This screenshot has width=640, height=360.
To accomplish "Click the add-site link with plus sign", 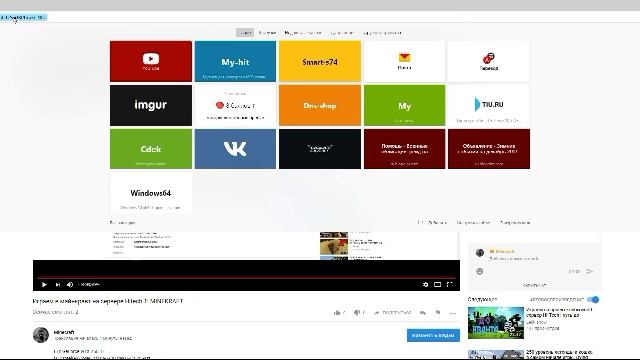I will coord(433,222).
